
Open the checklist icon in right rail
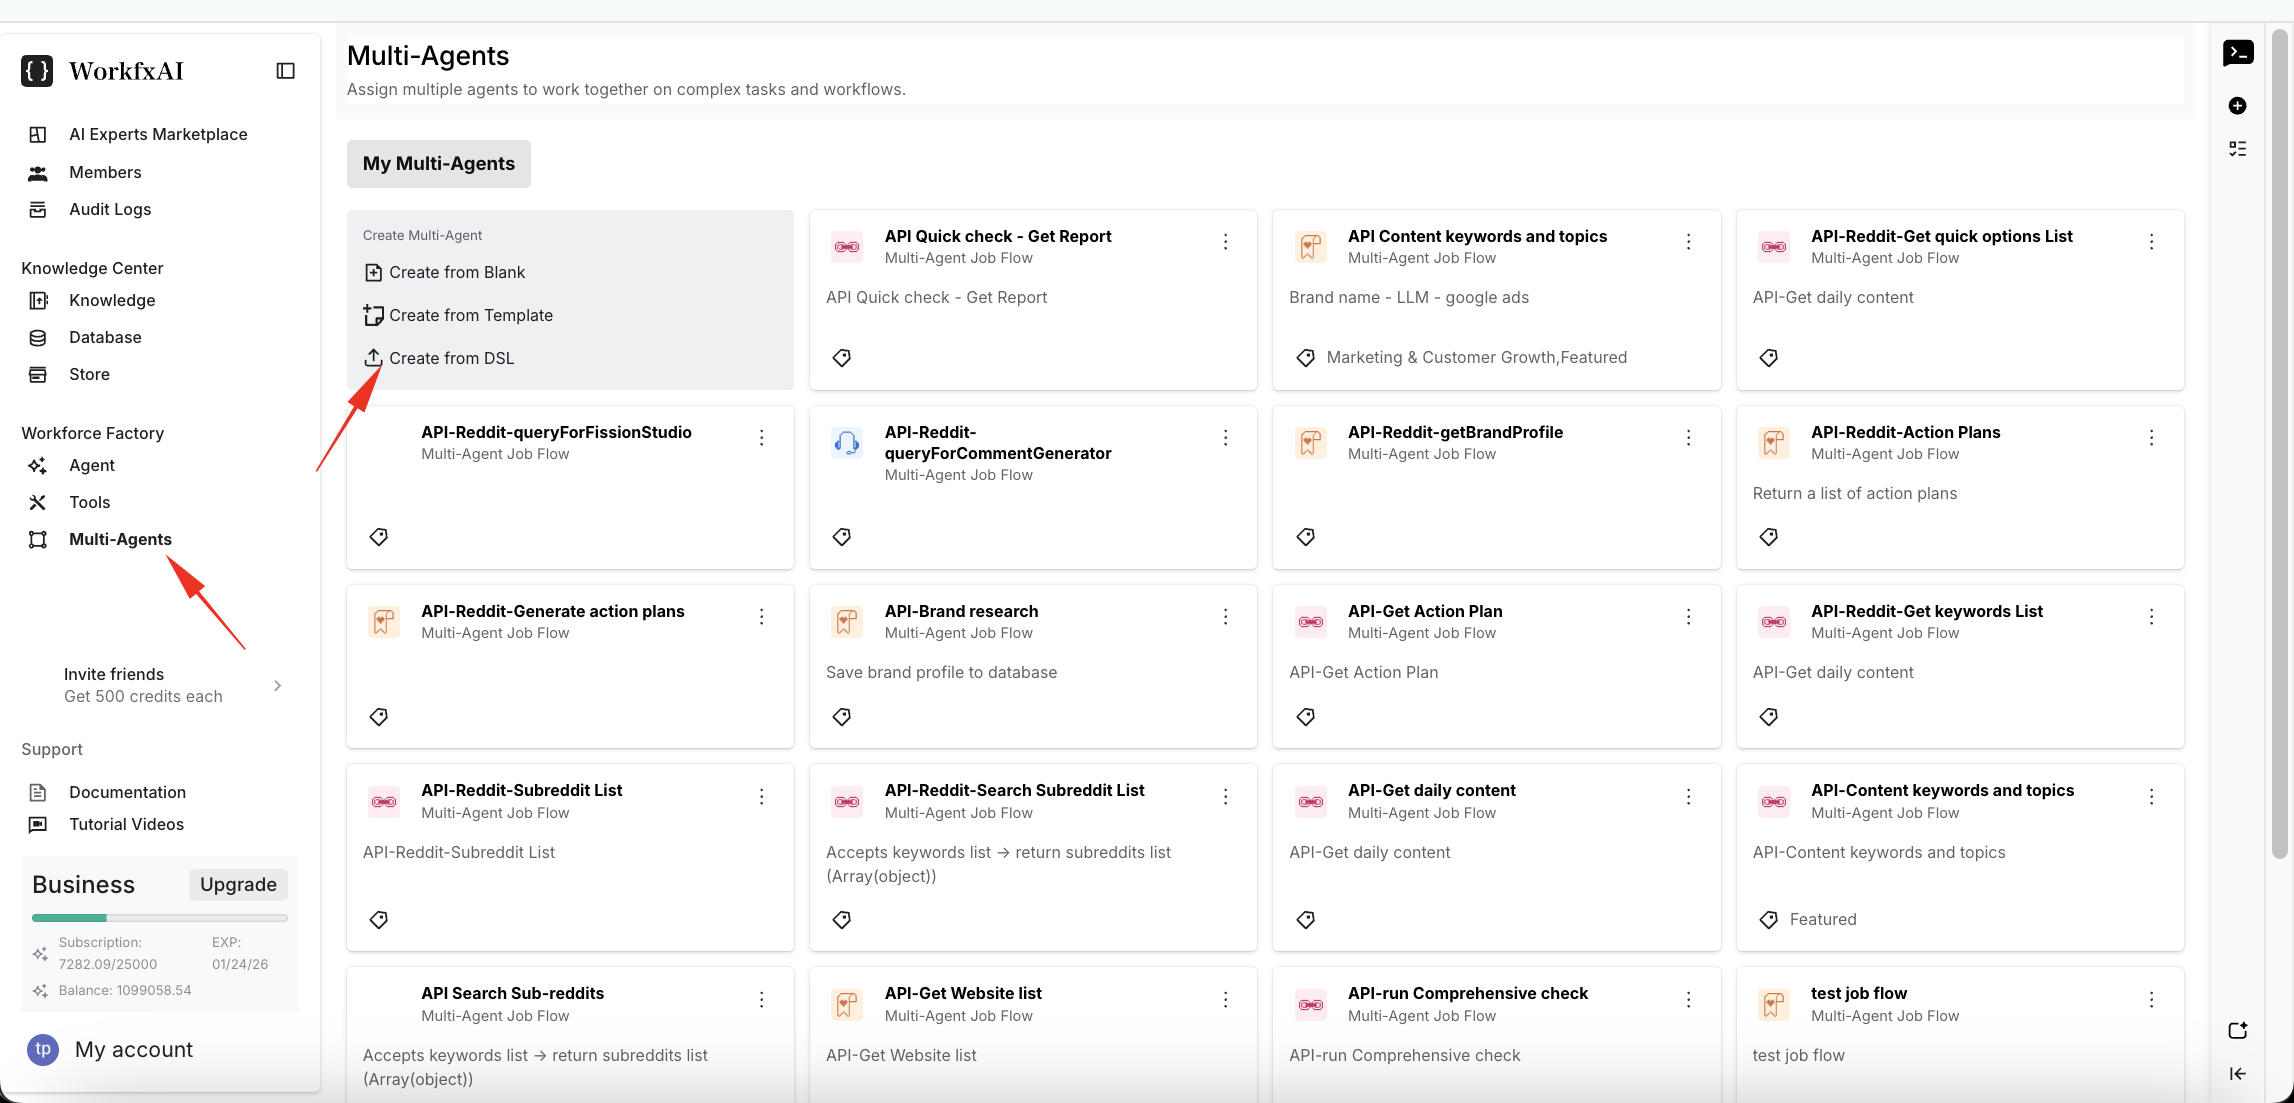click(x=2237, y=149)
